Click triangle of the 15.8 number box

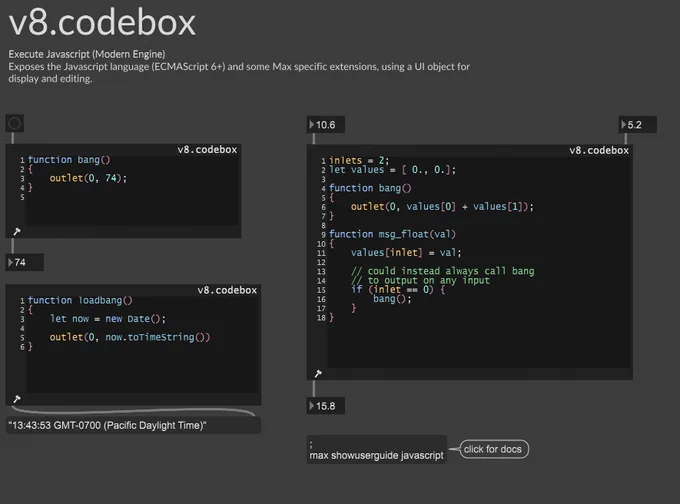click(311, 406)
